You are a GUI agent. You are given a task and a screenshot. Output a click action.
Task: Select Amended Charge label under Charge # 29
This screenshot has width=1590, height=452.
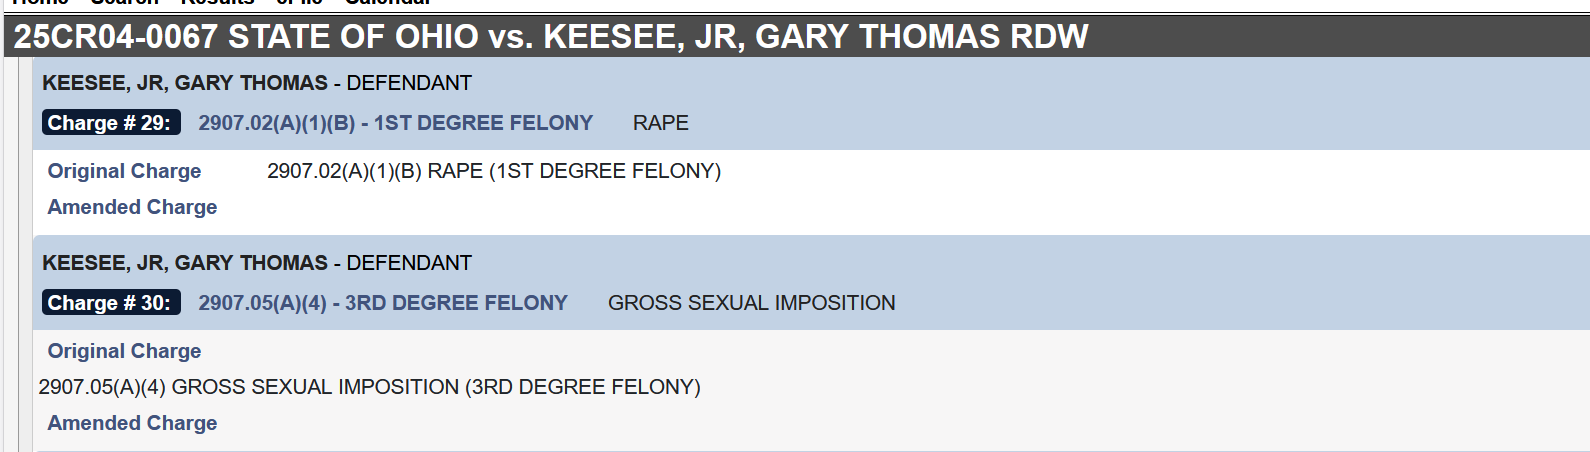(x=132, y=207)
